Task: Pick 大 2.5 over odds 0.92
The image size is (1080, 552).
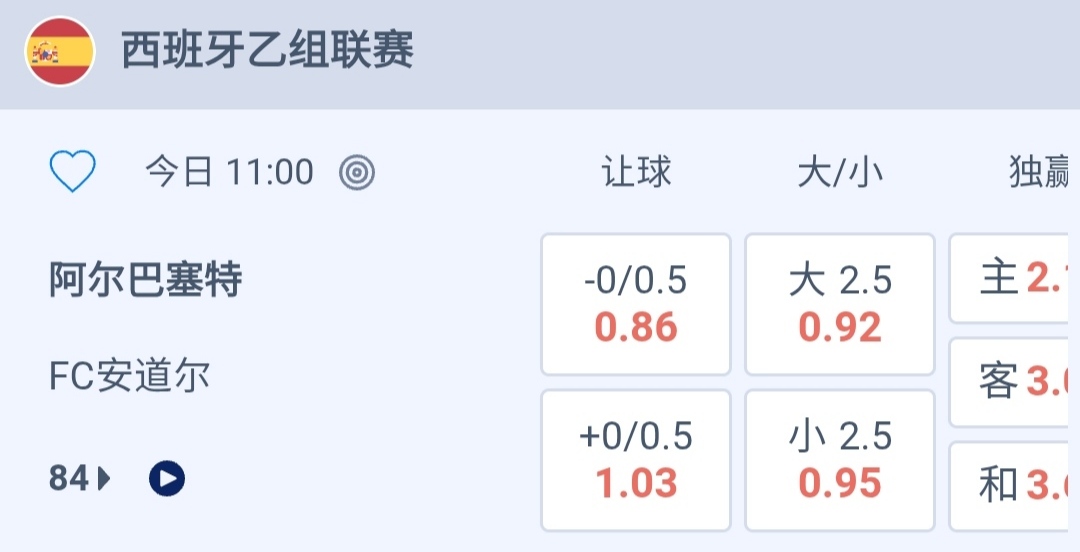Action: tap(840, 304)
